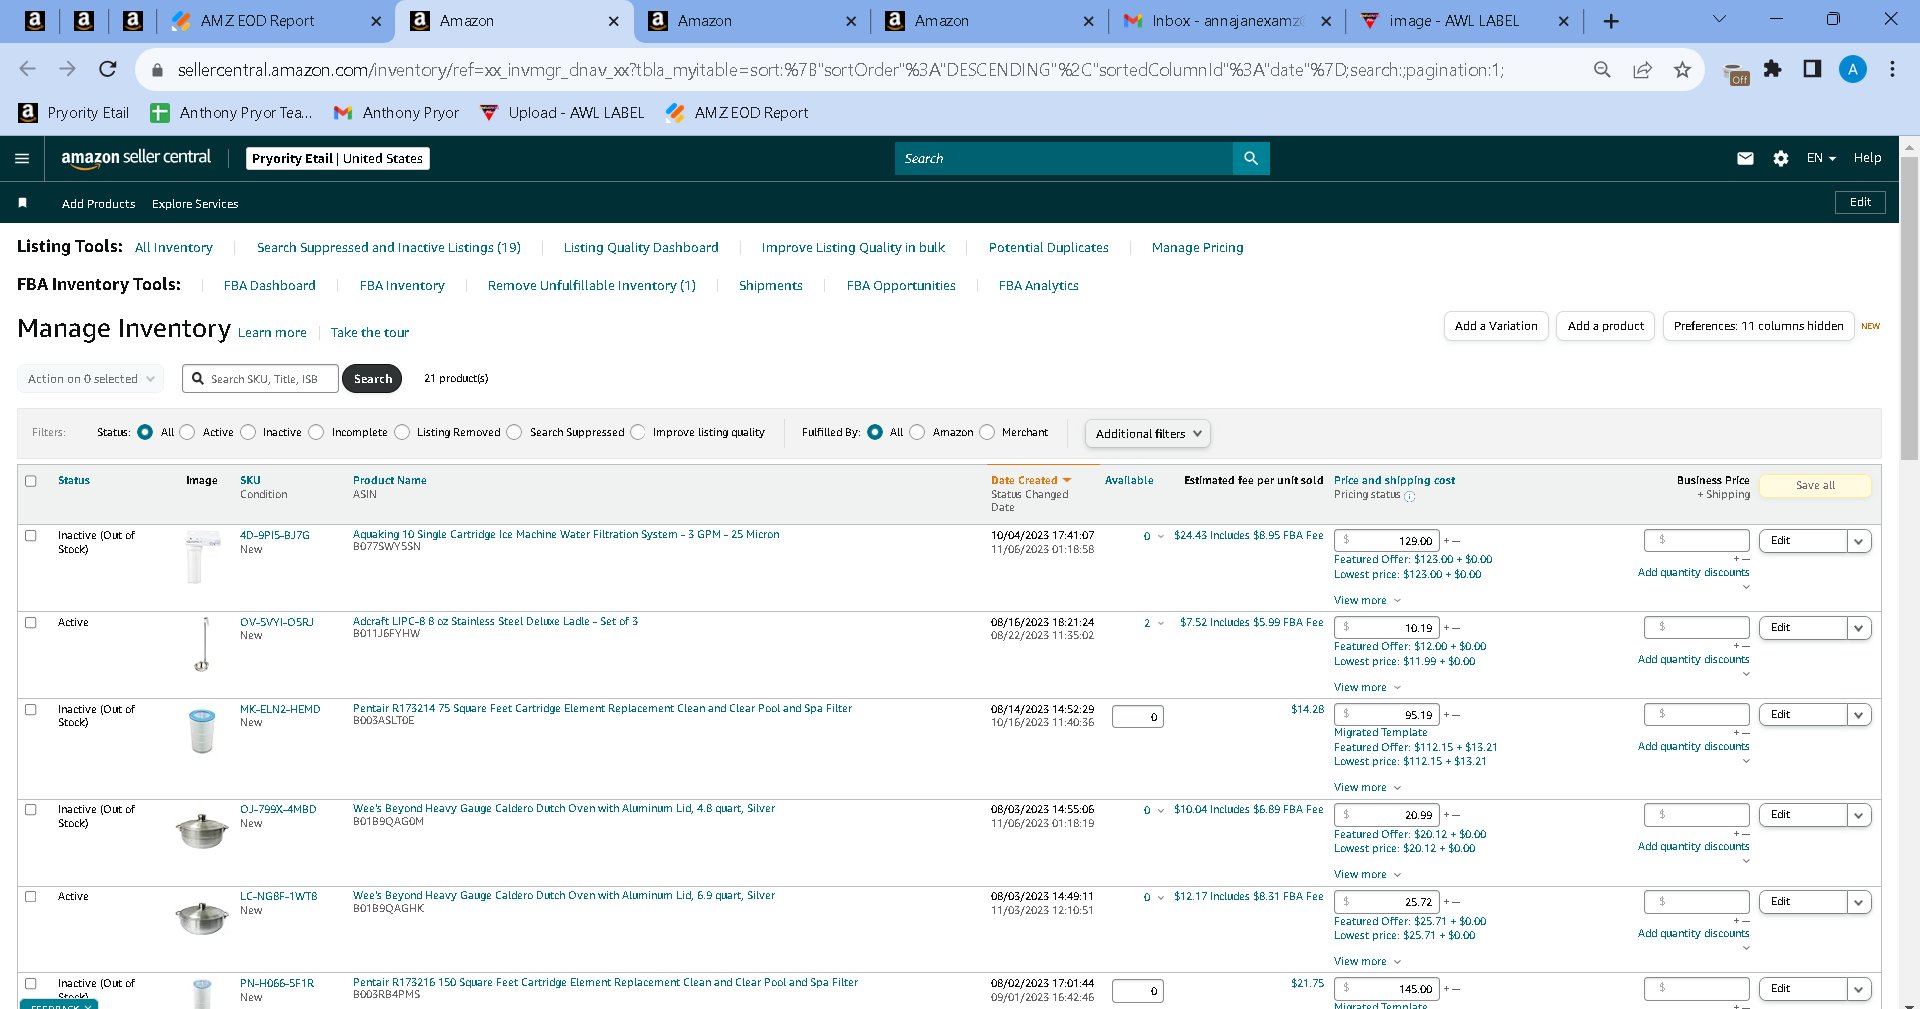Open a new browser tab

pos(1611,21)
